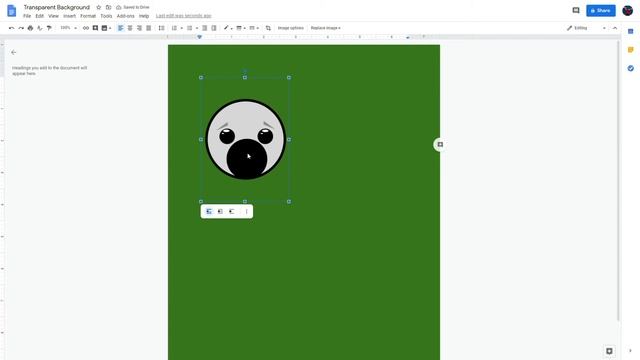This screenshot has height=360, width=640.
Task: Open the Help menu
Action: coord(144,16)
